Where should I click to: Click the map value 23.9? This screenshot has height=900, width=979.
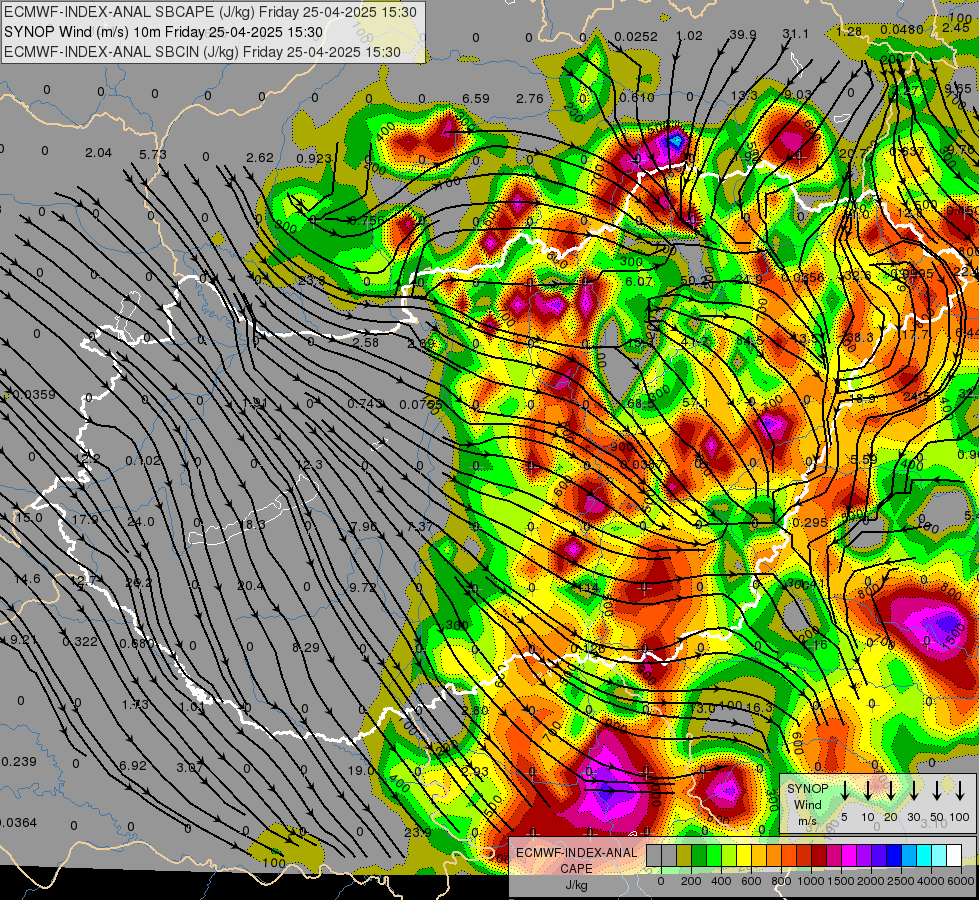(x=417, y=832)
